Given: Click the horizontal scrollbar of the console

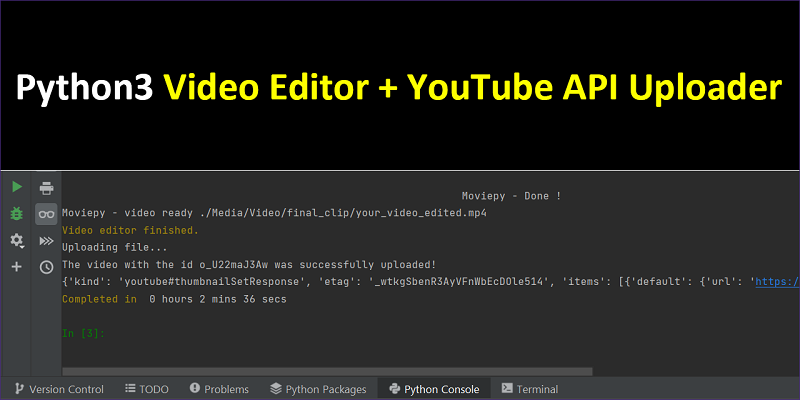Looking at the screenshot, I should pos(327,371).
